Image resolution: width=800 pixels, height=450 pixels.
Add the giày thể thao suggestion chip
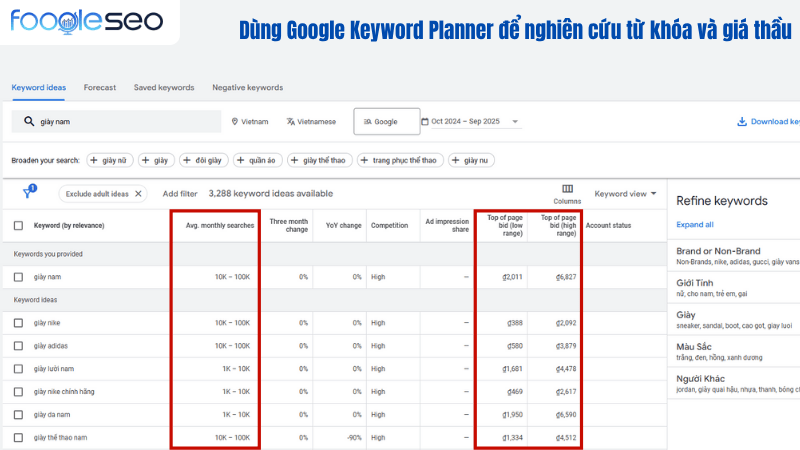click(319, 160)
